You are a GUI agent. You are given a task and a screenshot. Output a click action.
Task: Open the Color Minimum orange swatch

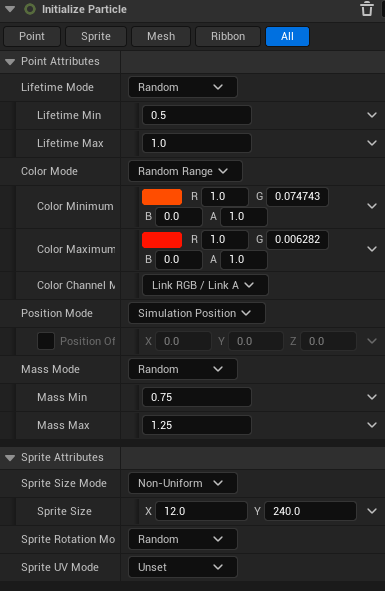coord(162,197)
